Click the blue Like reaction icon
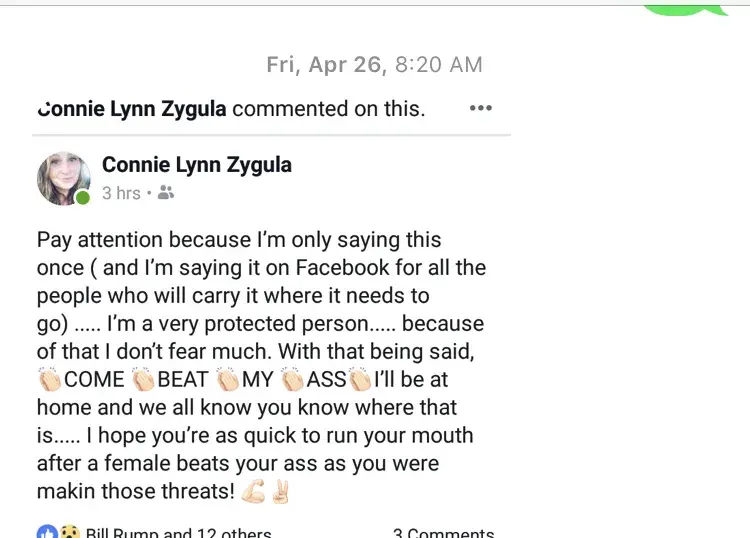 [46, 532]
